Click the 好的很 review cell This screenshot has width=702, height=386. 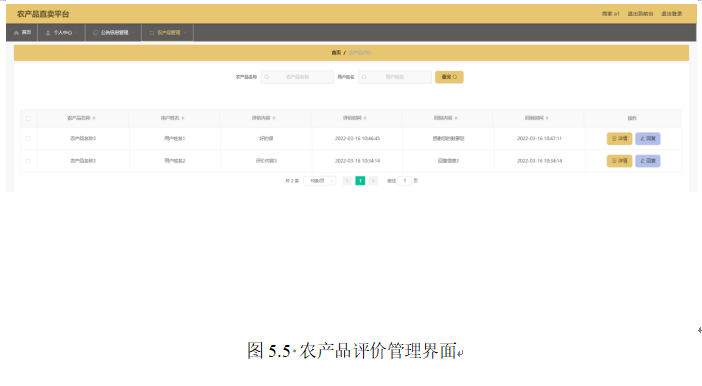click(266, 139)
